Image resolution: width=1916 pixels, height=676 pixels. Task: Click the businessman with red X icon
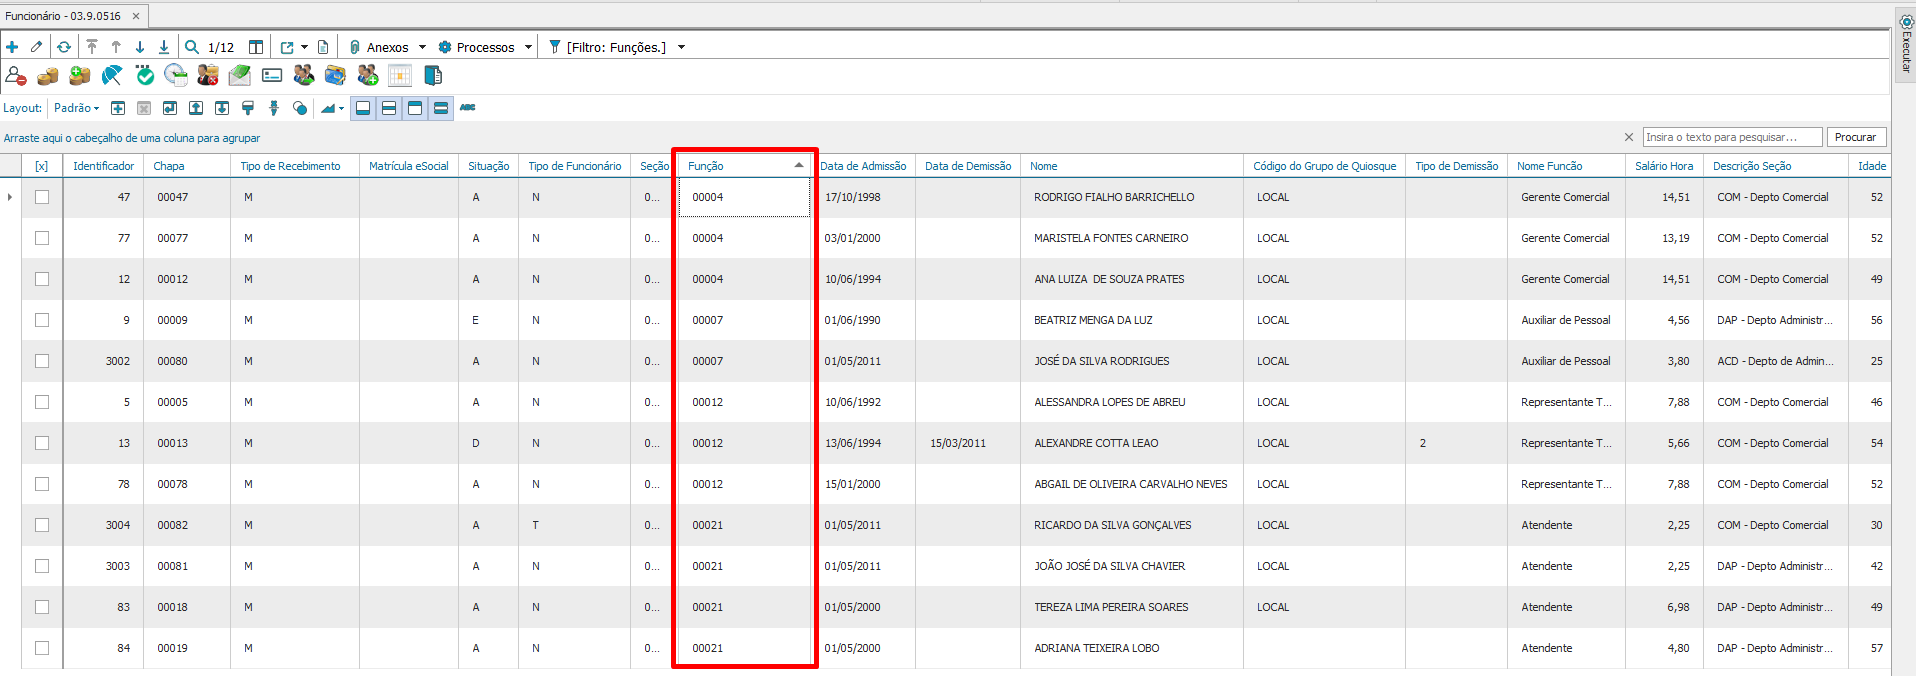tap(208, 75)
